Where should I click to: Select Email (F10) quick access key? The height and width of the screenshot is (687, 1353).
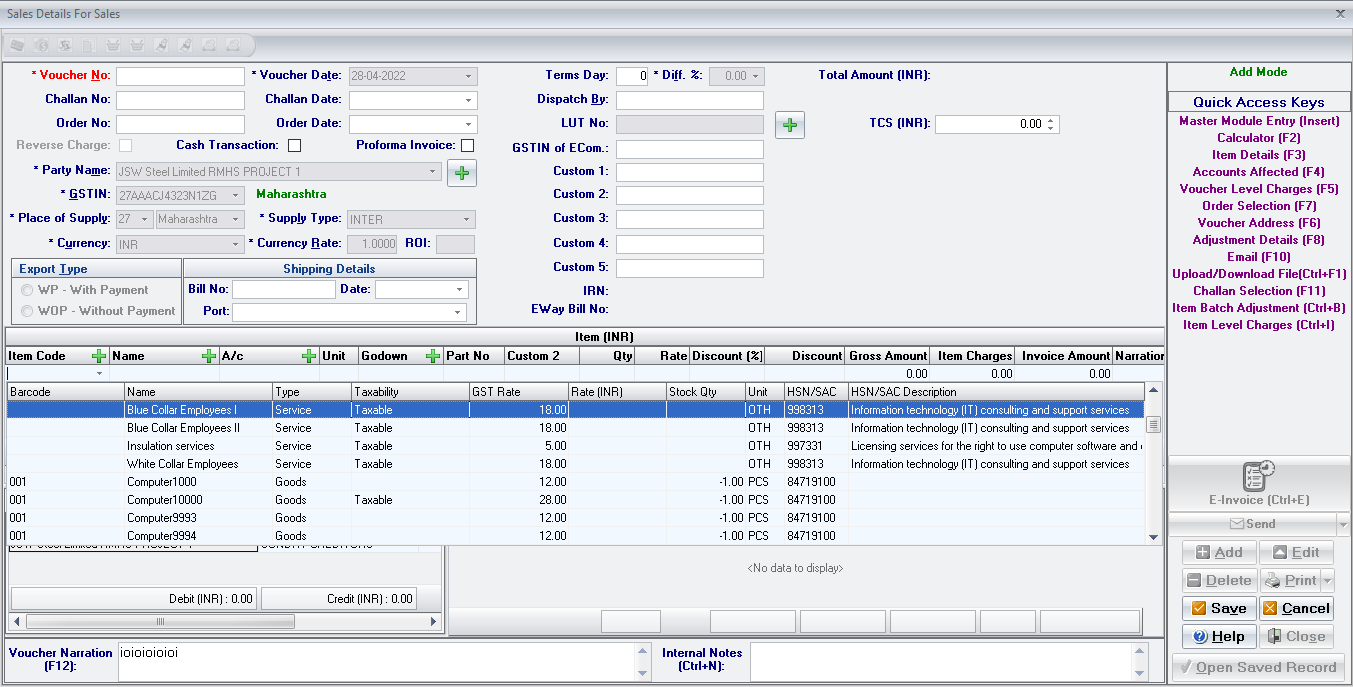[x=1259, y=257]
